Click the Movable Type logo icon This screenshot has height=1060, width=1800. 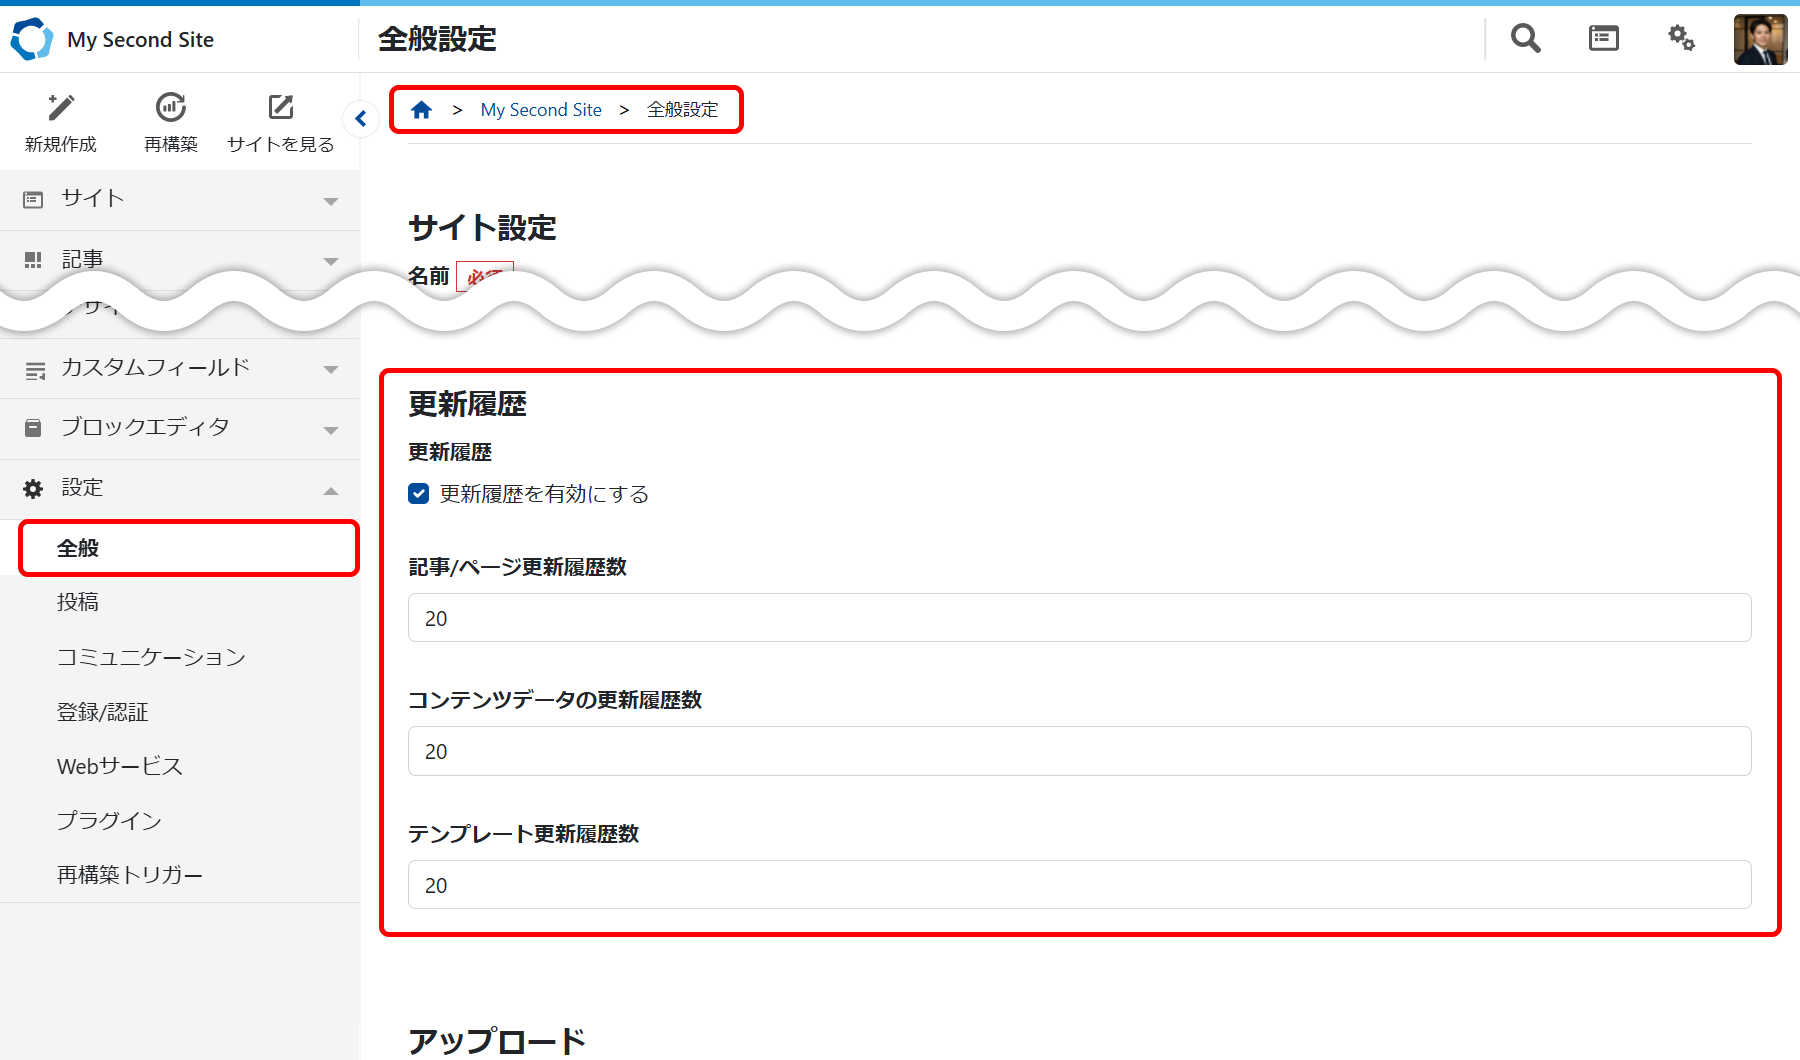[x=32, y=39]
